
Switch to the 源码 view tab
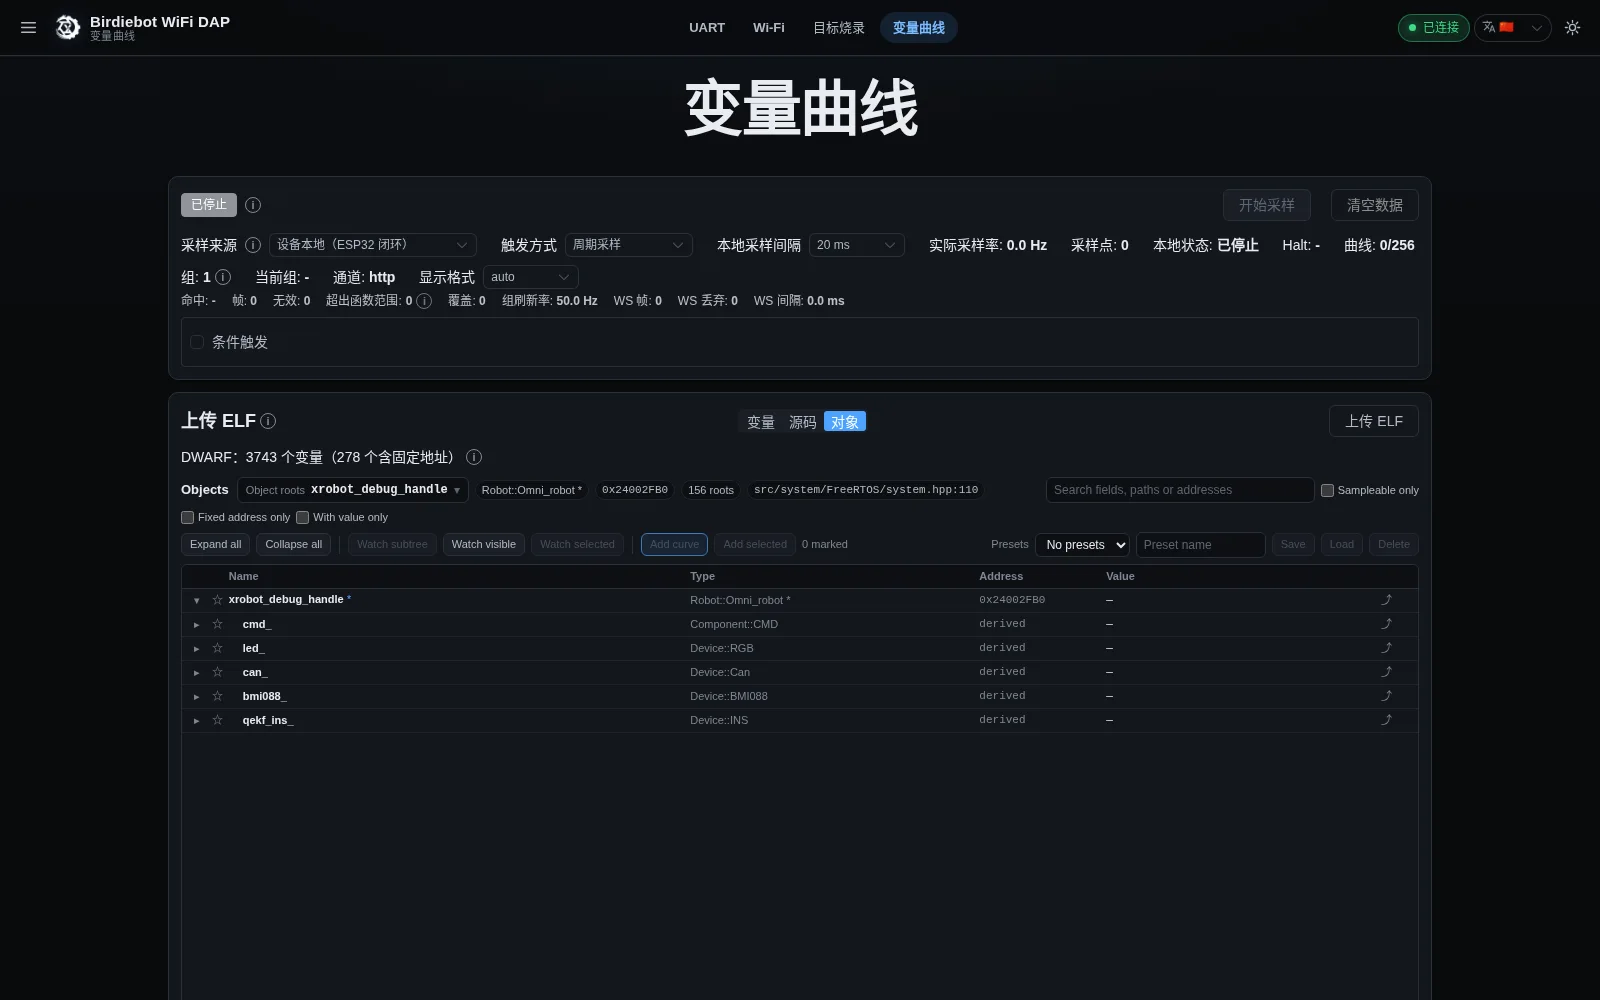click(803, 422)
